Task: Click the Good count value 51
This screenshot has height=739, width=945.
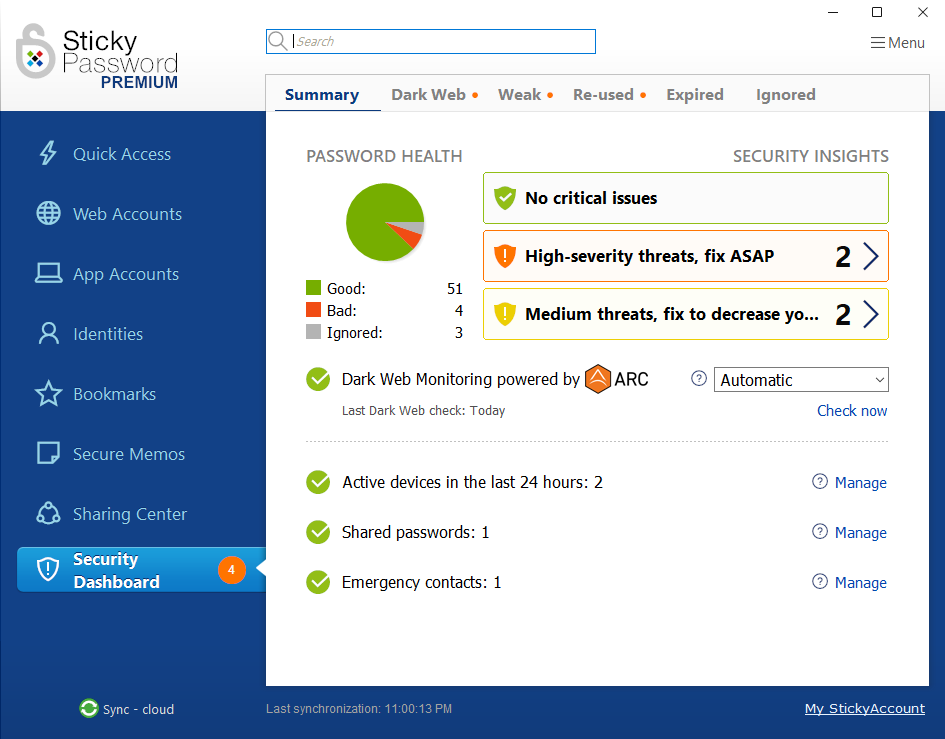Action: (x=454, y=288)
